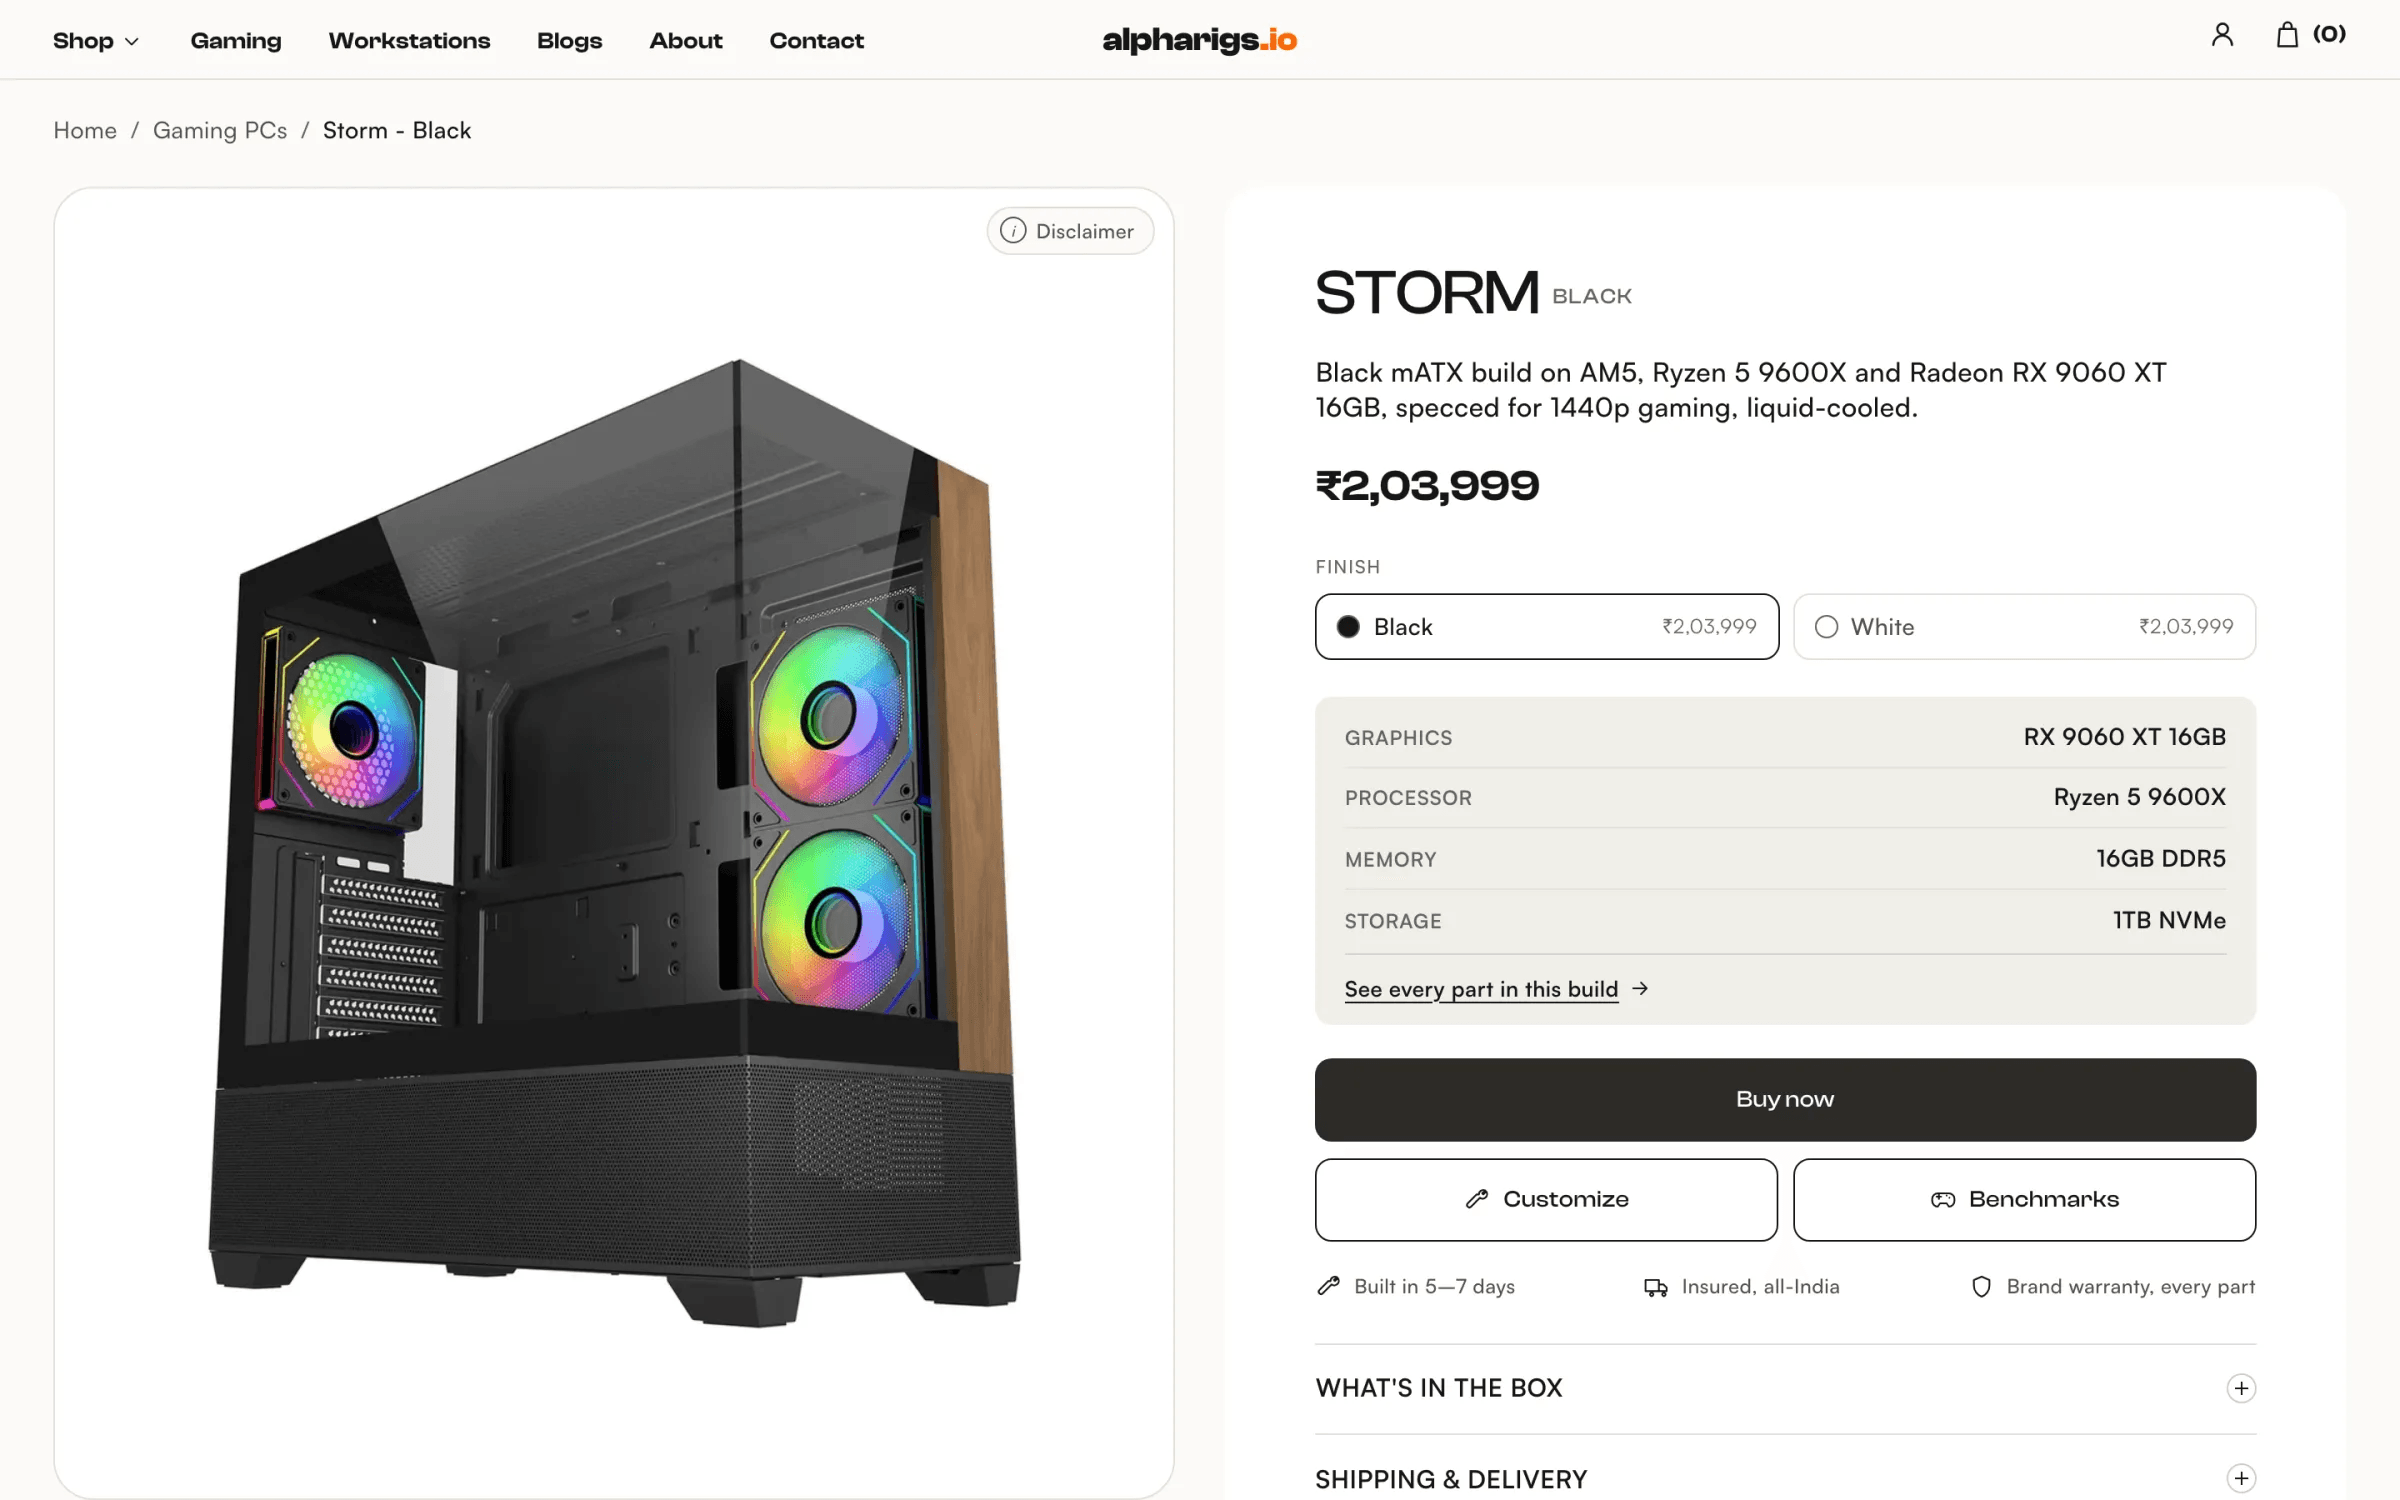This screenshot has height=1500, width=2400.
Task: Click the ₹2,03,999 main price
Action: (1427, 486)
